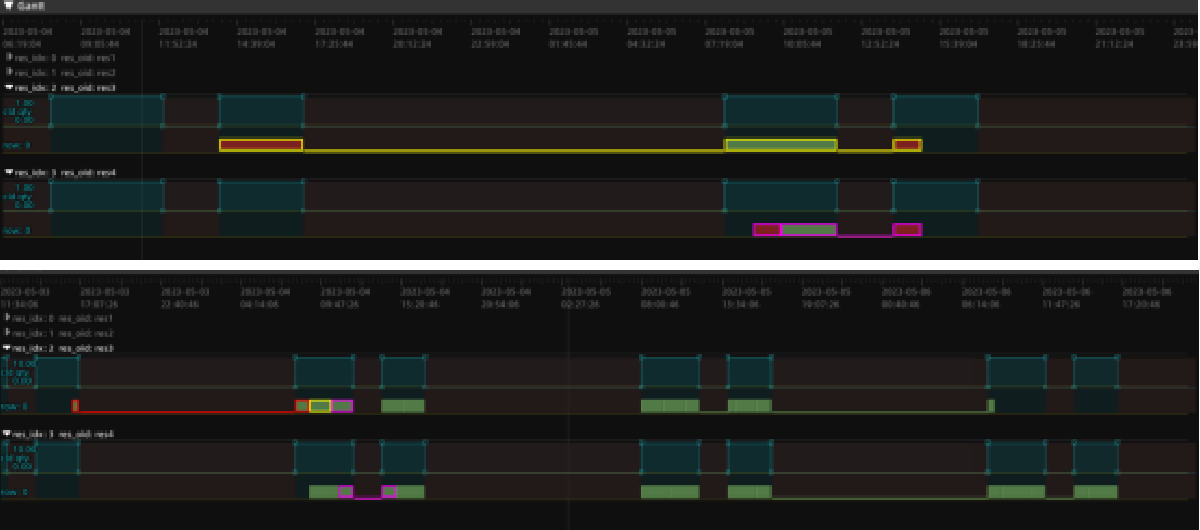Select rightmost green task bar in bottom res4 row

(1096, 491)
